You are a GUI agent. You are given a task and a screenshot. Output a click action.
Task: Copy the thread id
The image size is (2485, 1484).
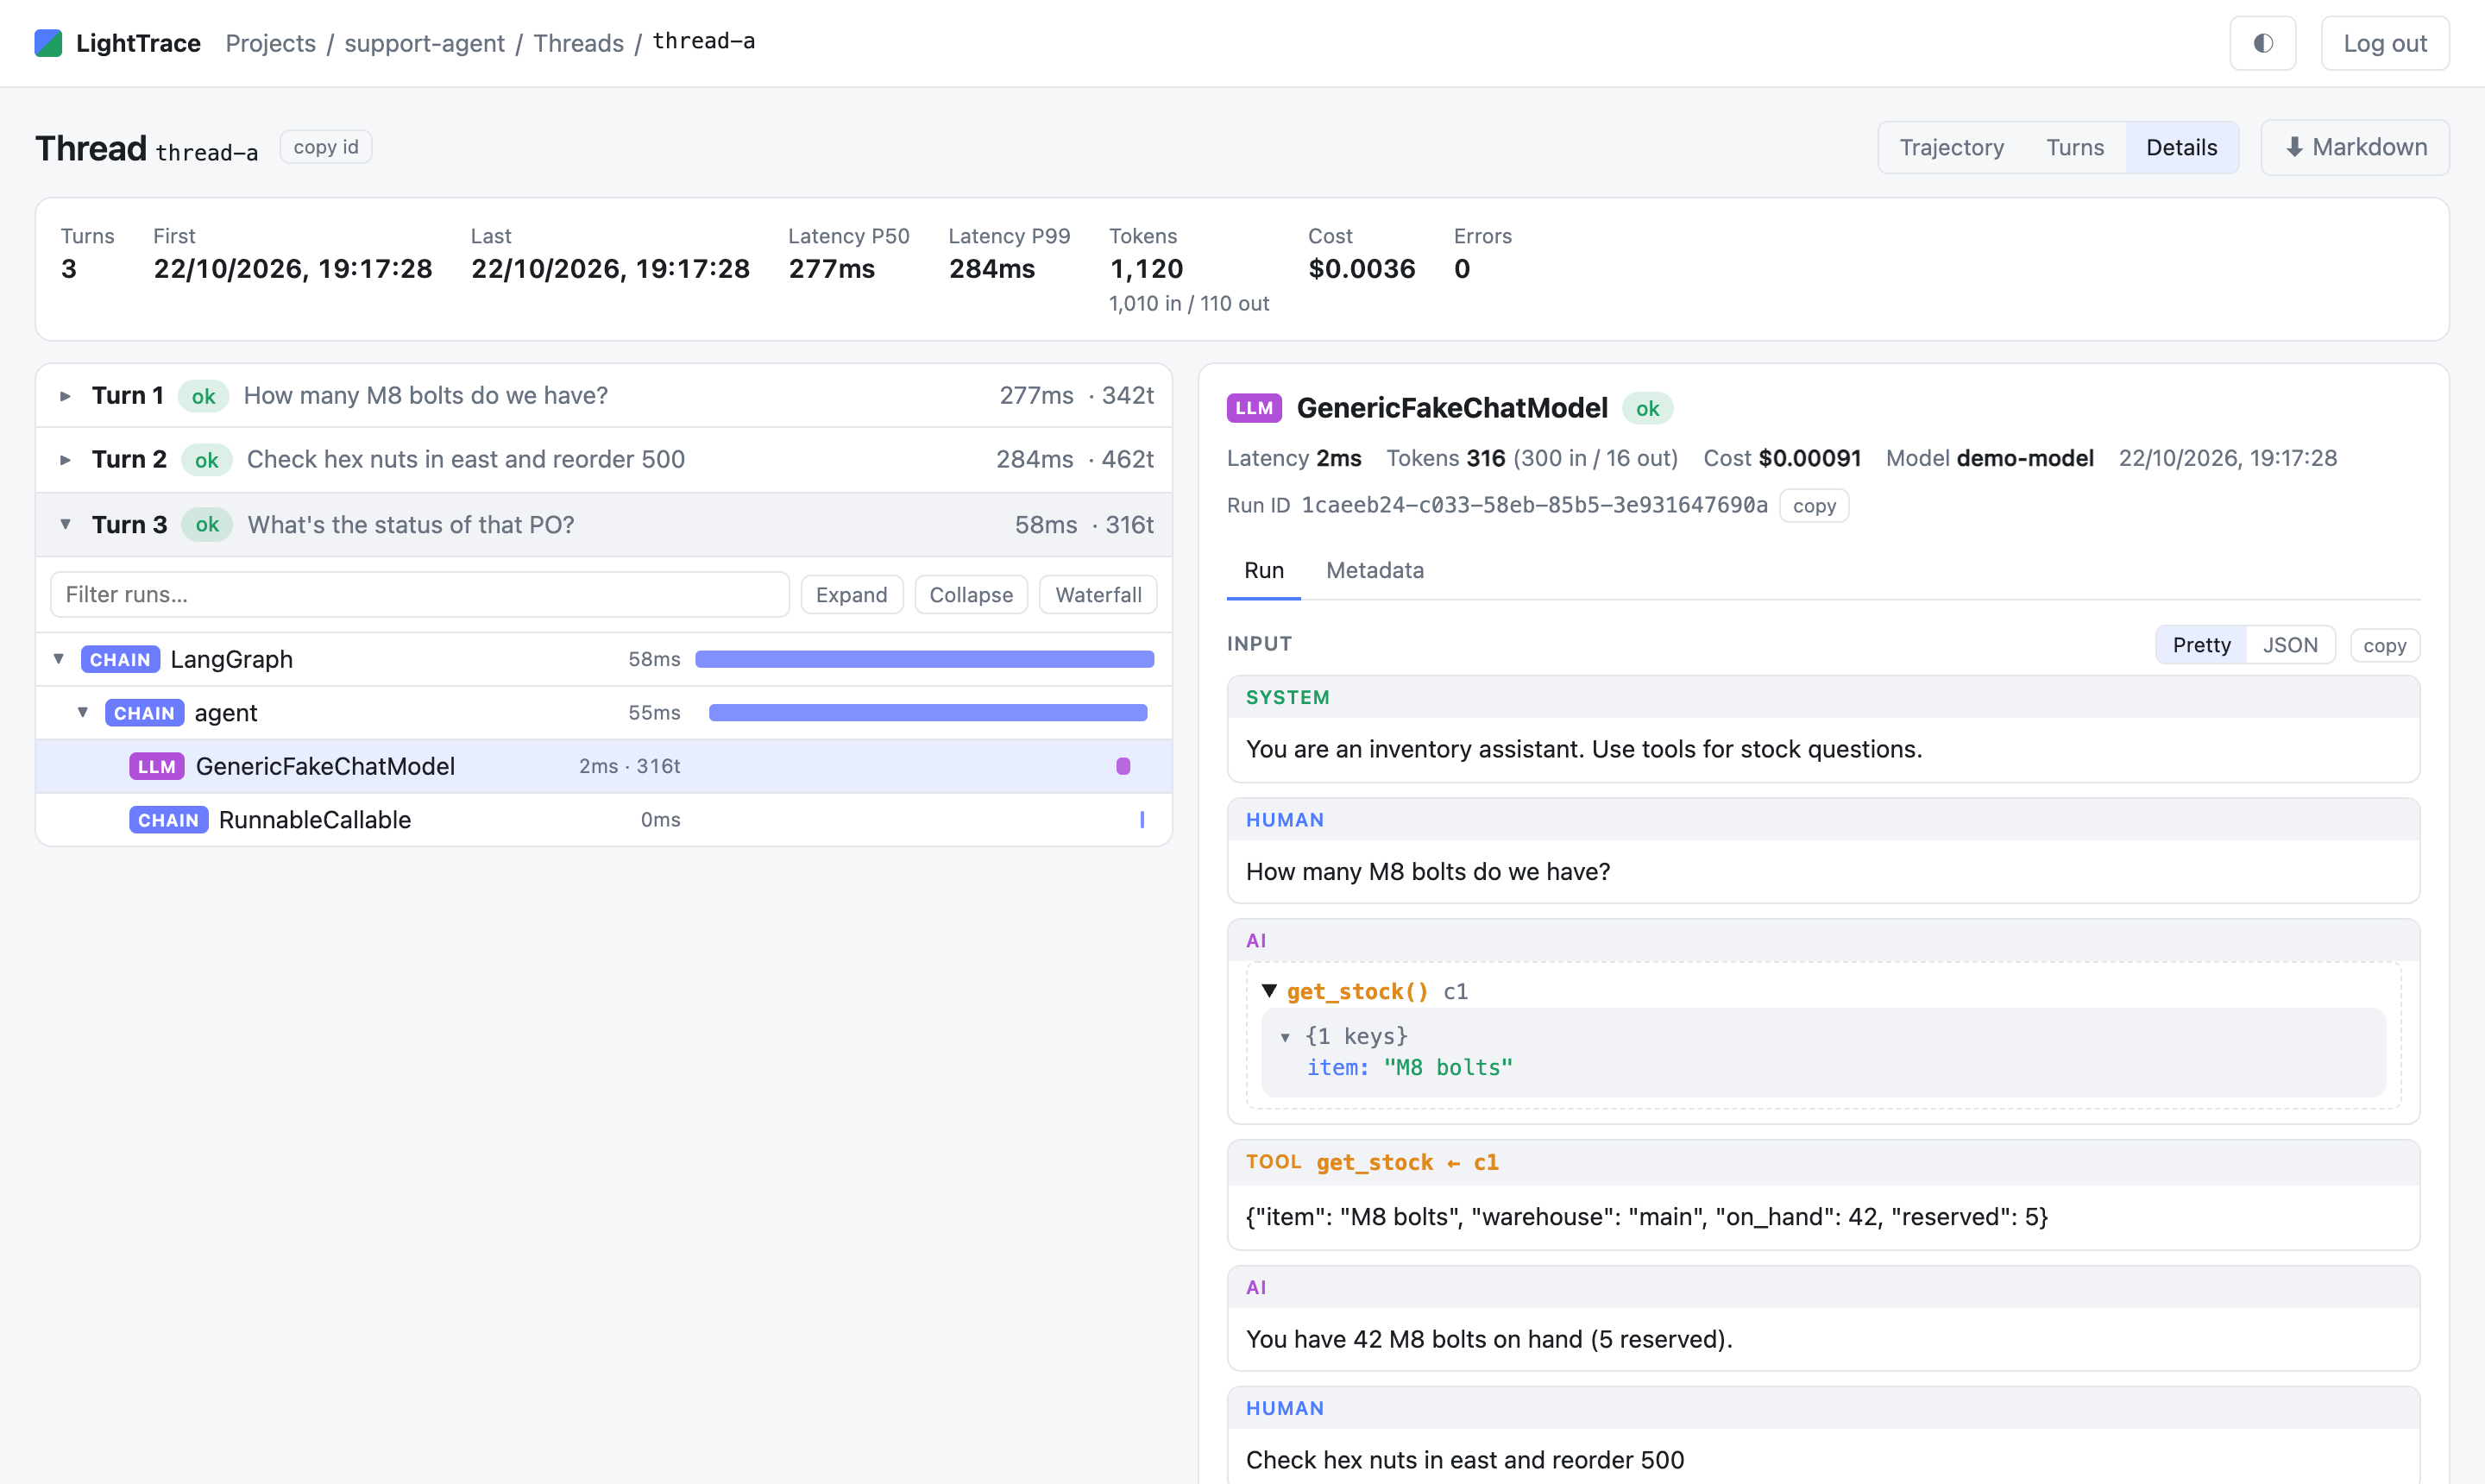(x=326, y=147)
